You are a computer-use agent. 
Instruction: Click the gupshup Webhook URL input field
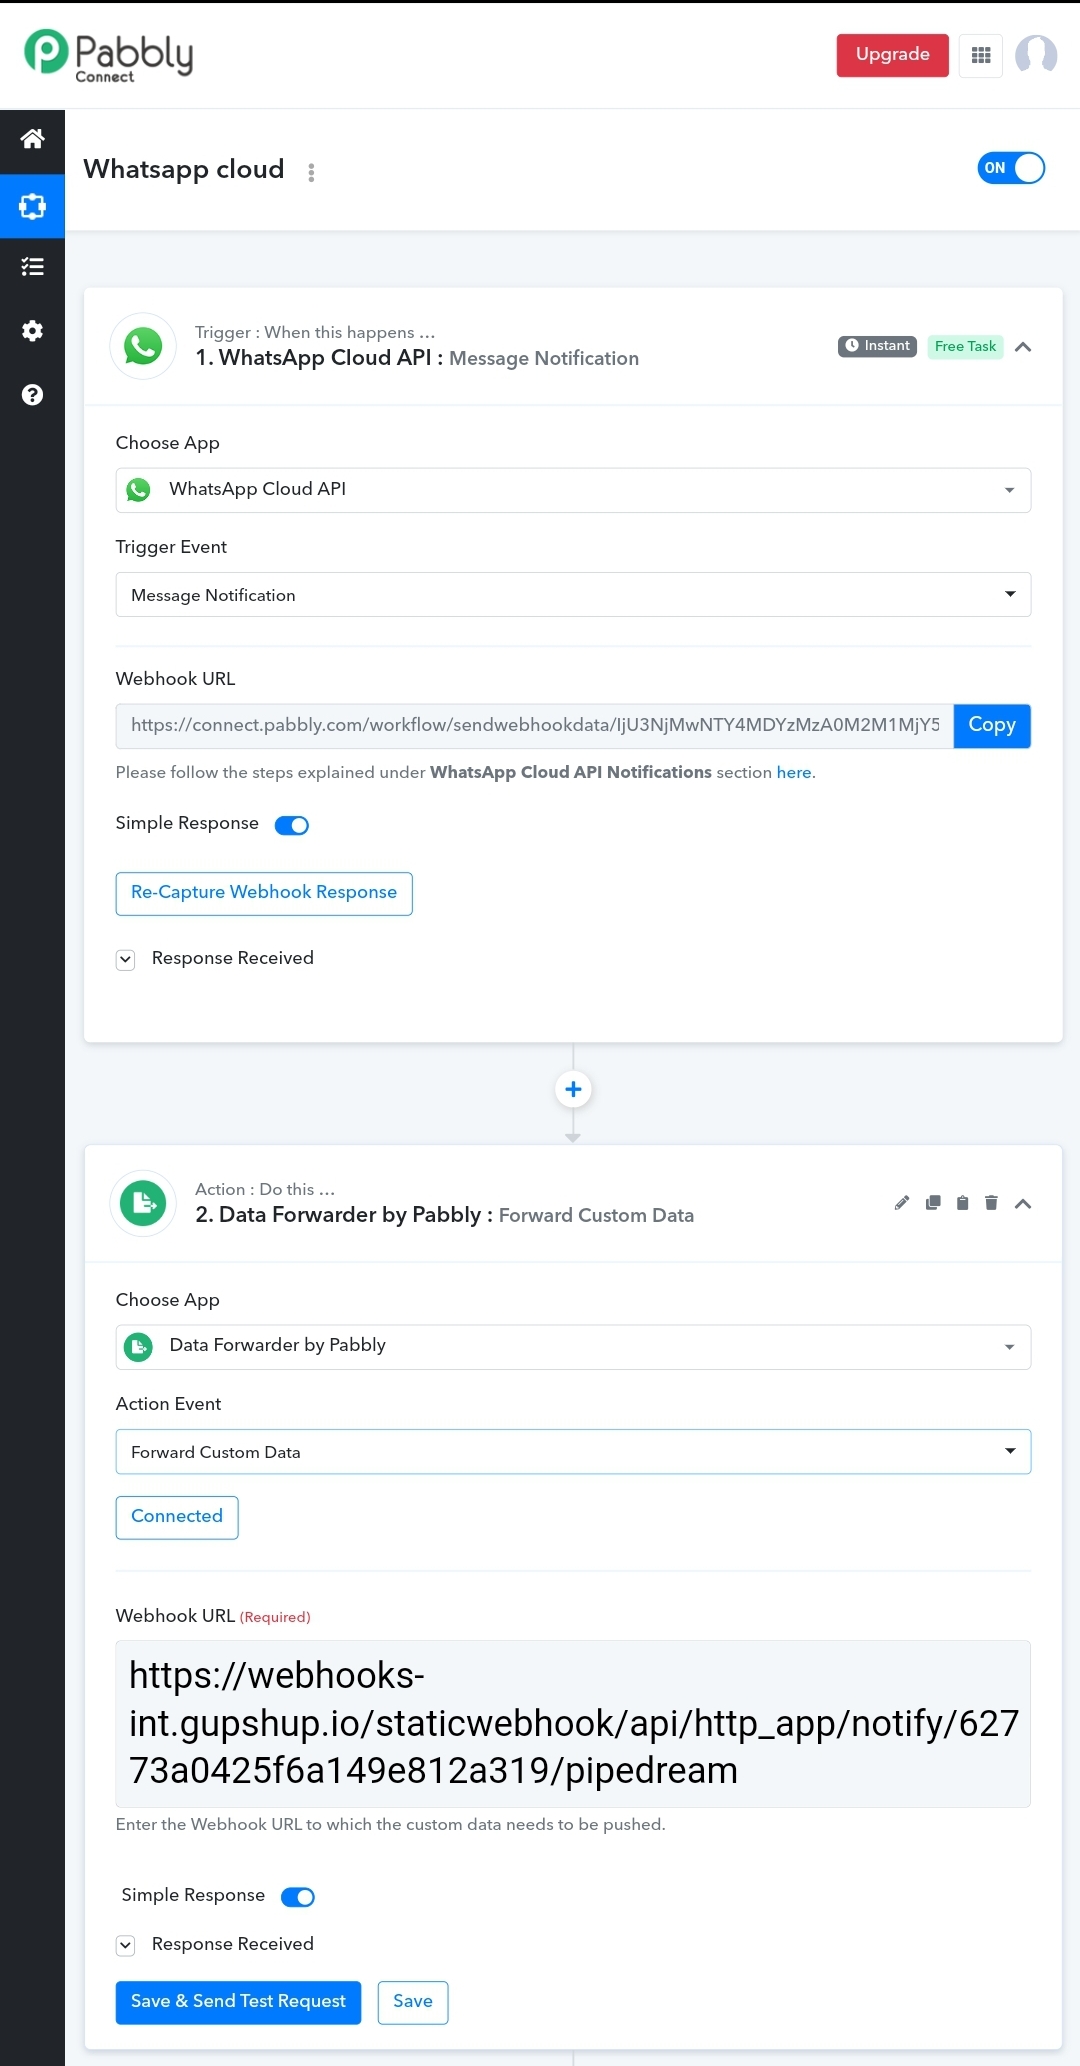[573, 1724]
